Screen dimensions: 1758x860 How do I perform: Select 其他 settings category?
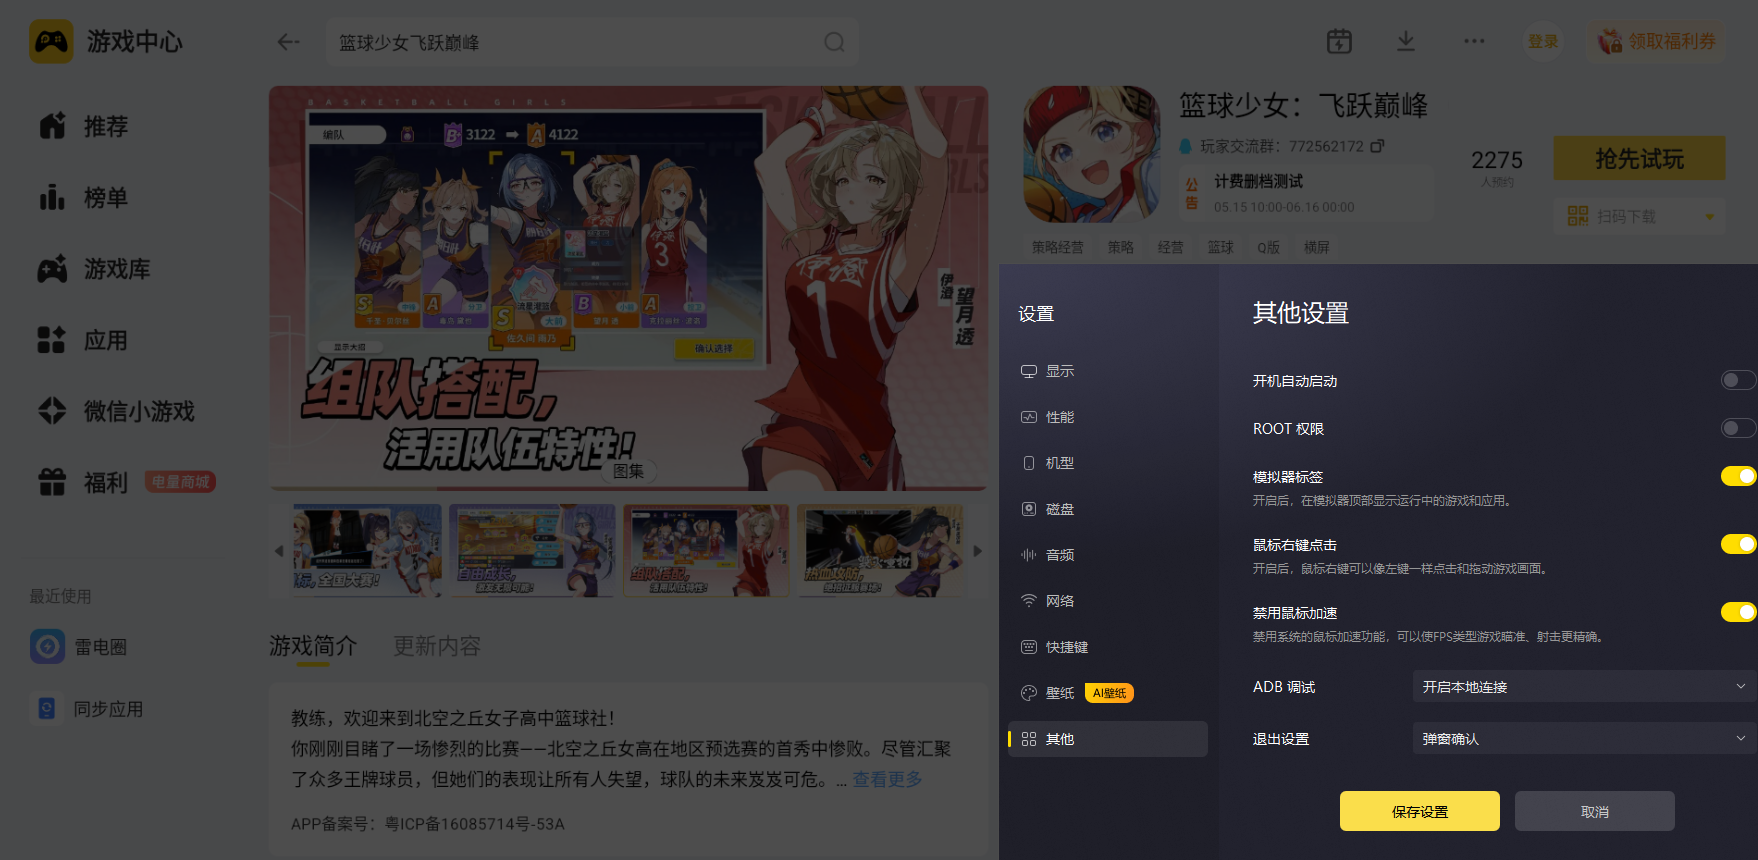1108,739
